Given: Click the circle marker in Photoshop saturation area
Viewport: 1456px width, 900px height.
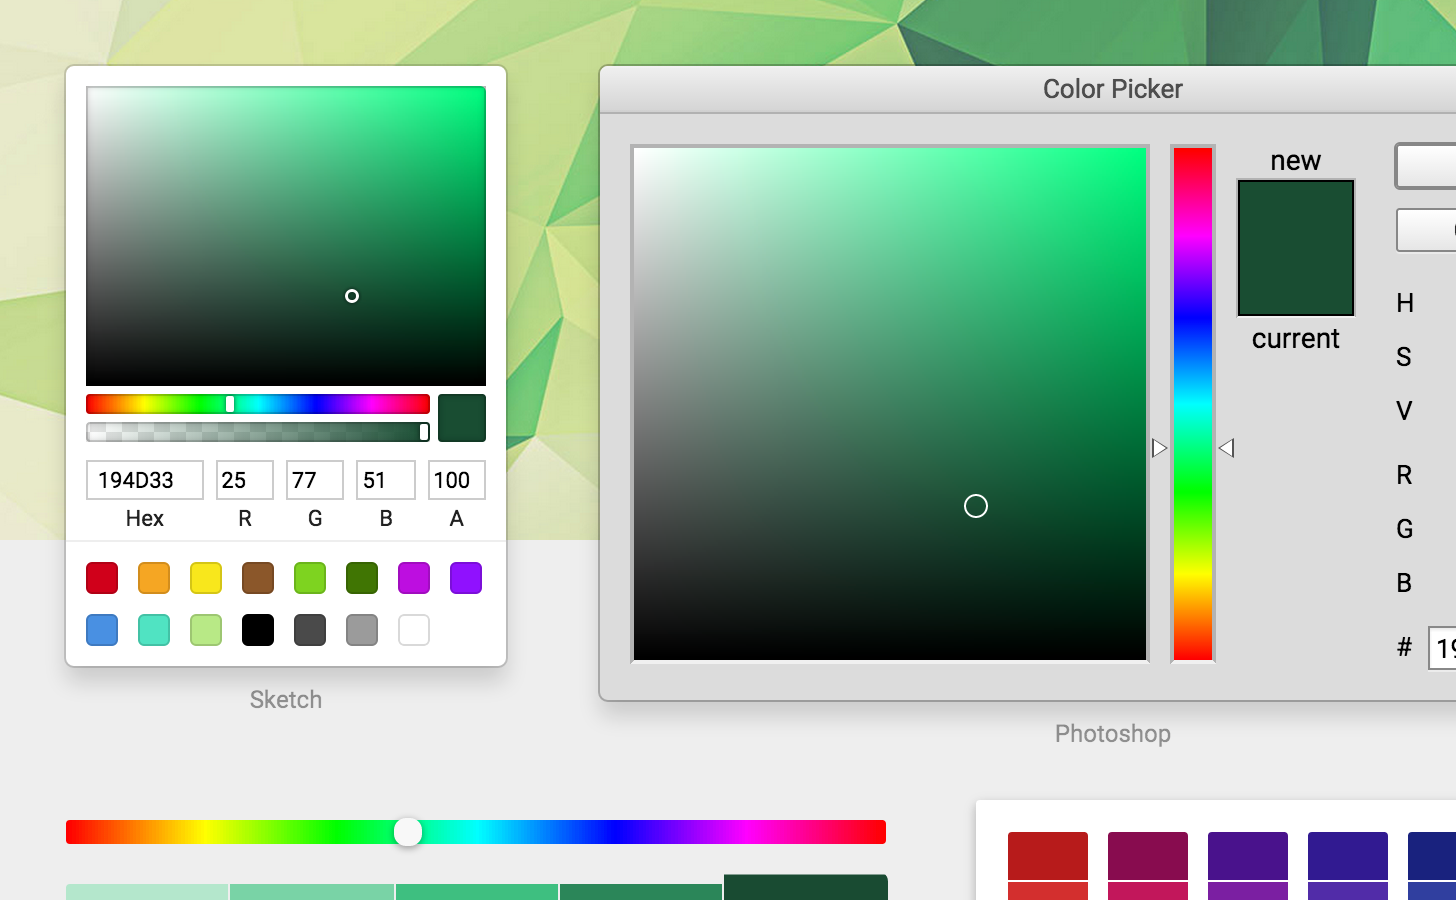Looking at the screenshot, I should pos(976,506).
